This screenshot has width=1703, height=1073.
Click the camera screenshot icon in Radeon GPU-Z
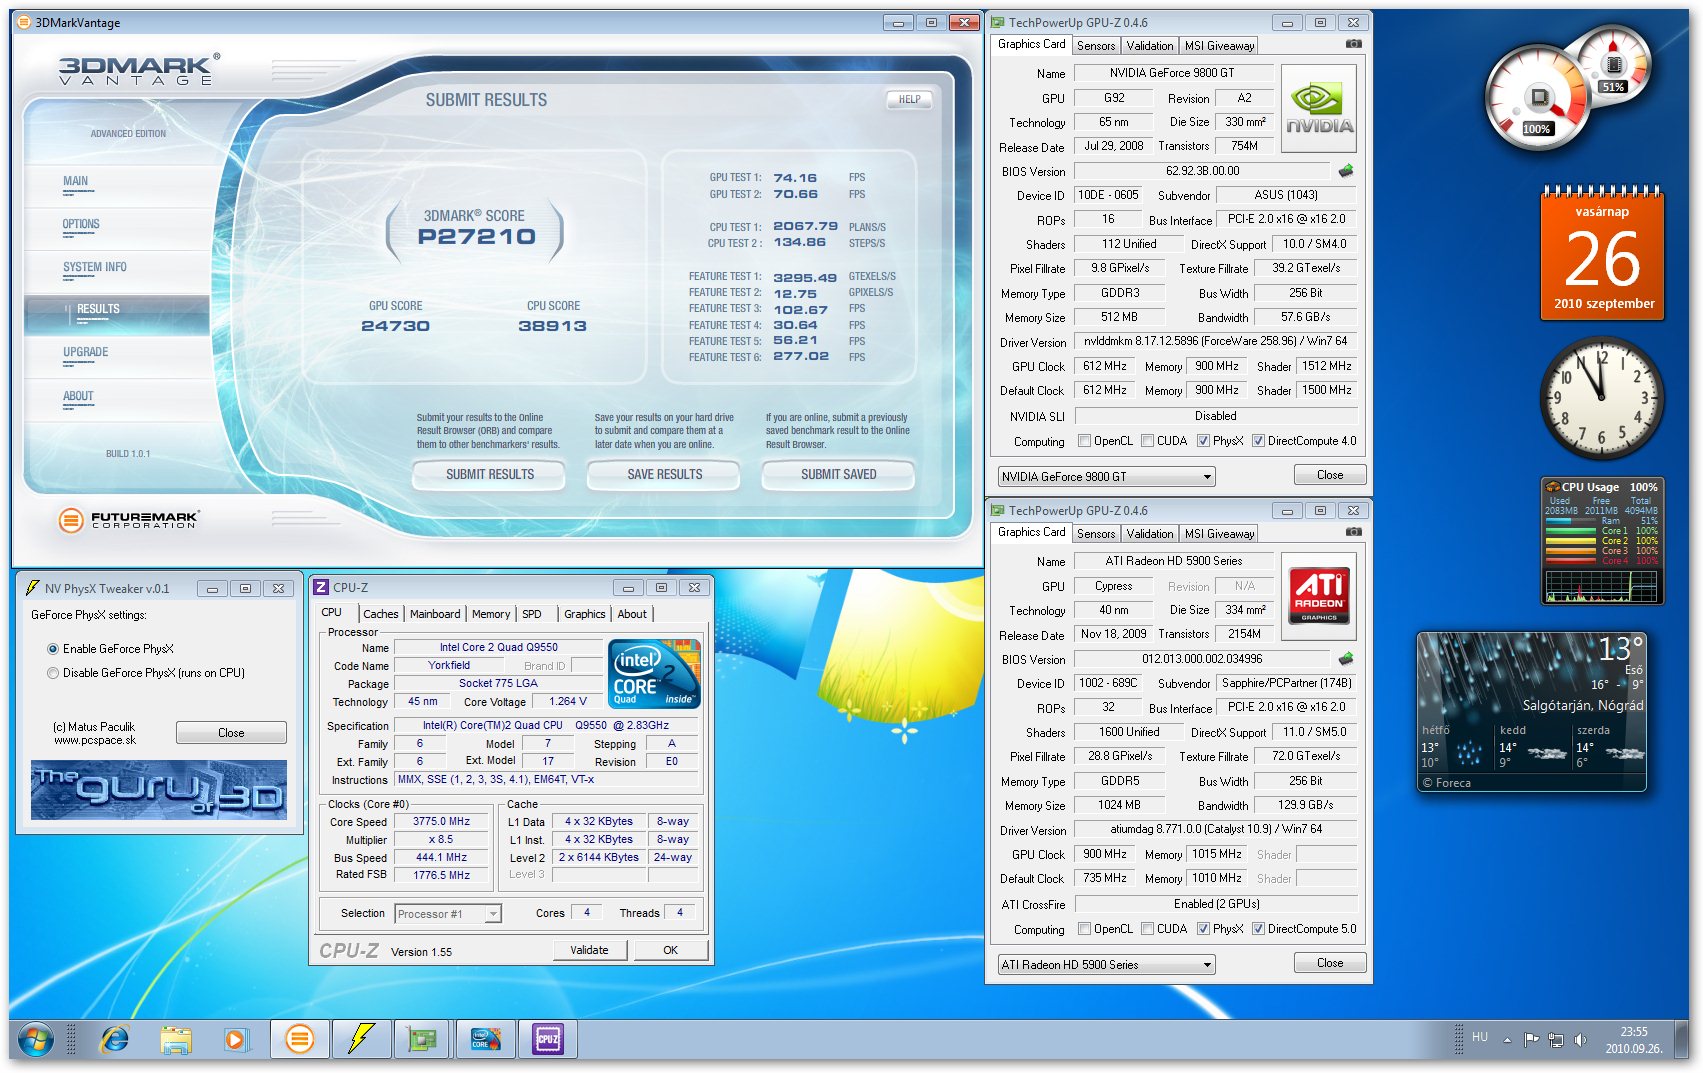pos(1353,532)
